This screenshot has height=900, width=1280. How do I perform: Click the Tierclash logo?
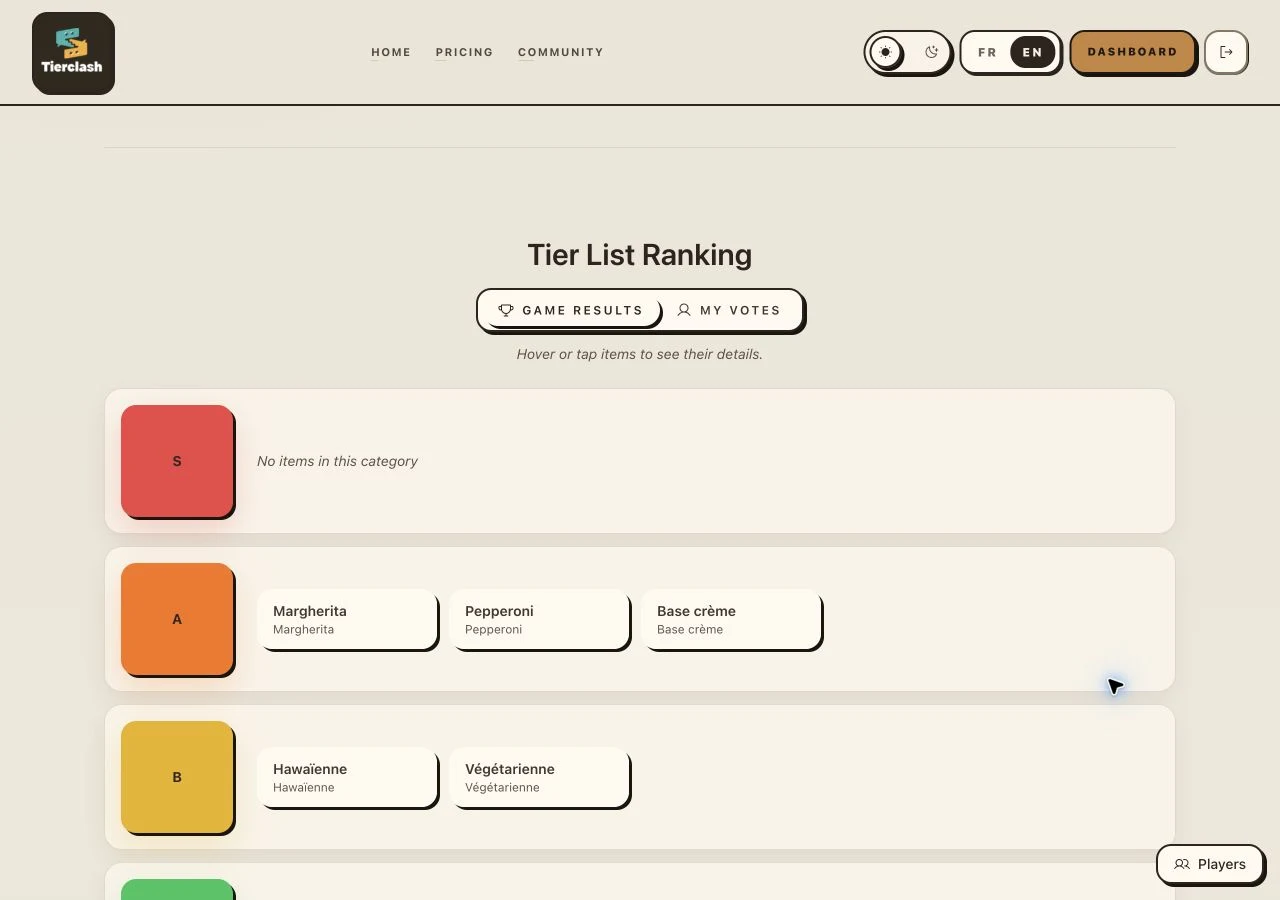(x=73, y=53)
